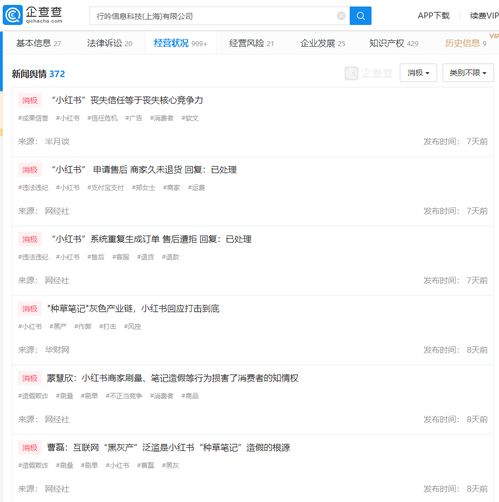Open article '种草笔记灰色产业链' headline
Image resolution: width=499 pixels, height=502 pixels.
click(x=133, y=308)
